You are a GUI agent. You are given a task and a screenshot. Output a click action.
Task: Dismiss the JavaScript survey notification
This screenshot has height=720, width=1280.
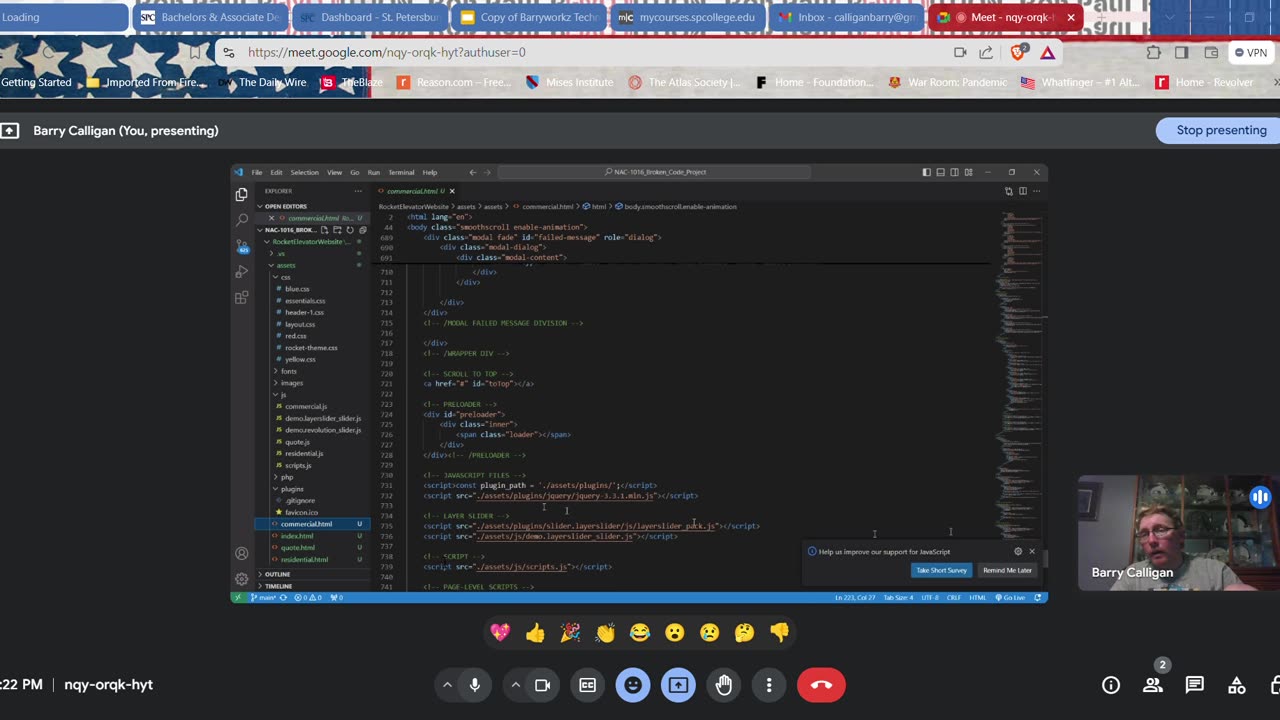tap(1032, 551)
